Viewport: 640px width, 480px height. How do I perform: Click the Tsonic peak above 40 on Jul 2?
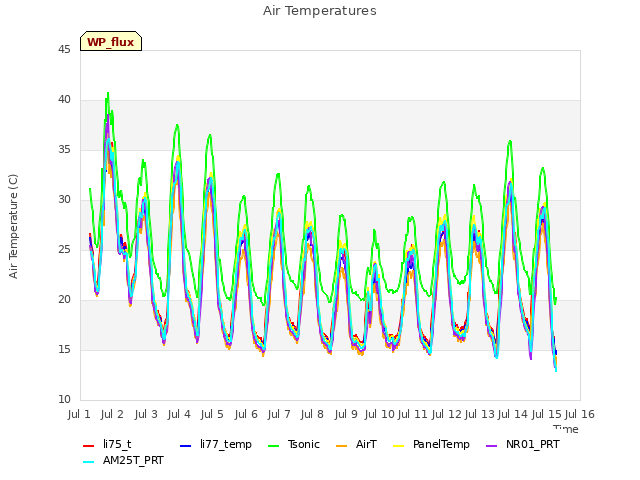coord(108,94)
